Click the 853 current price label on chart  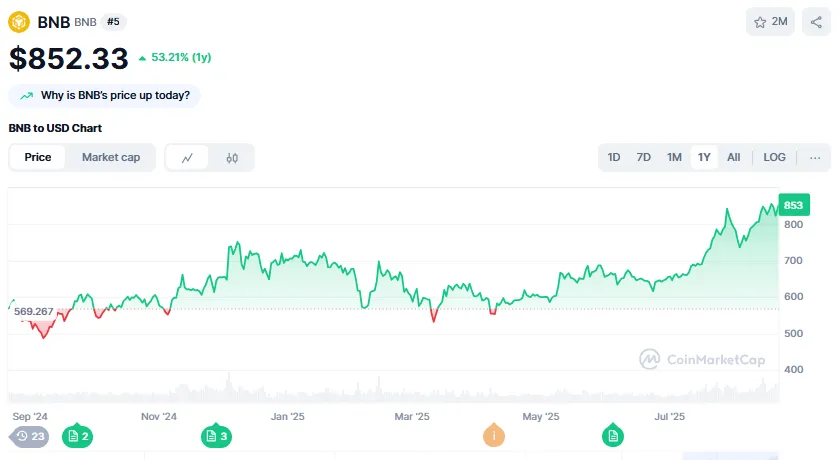tap(793, 205)
